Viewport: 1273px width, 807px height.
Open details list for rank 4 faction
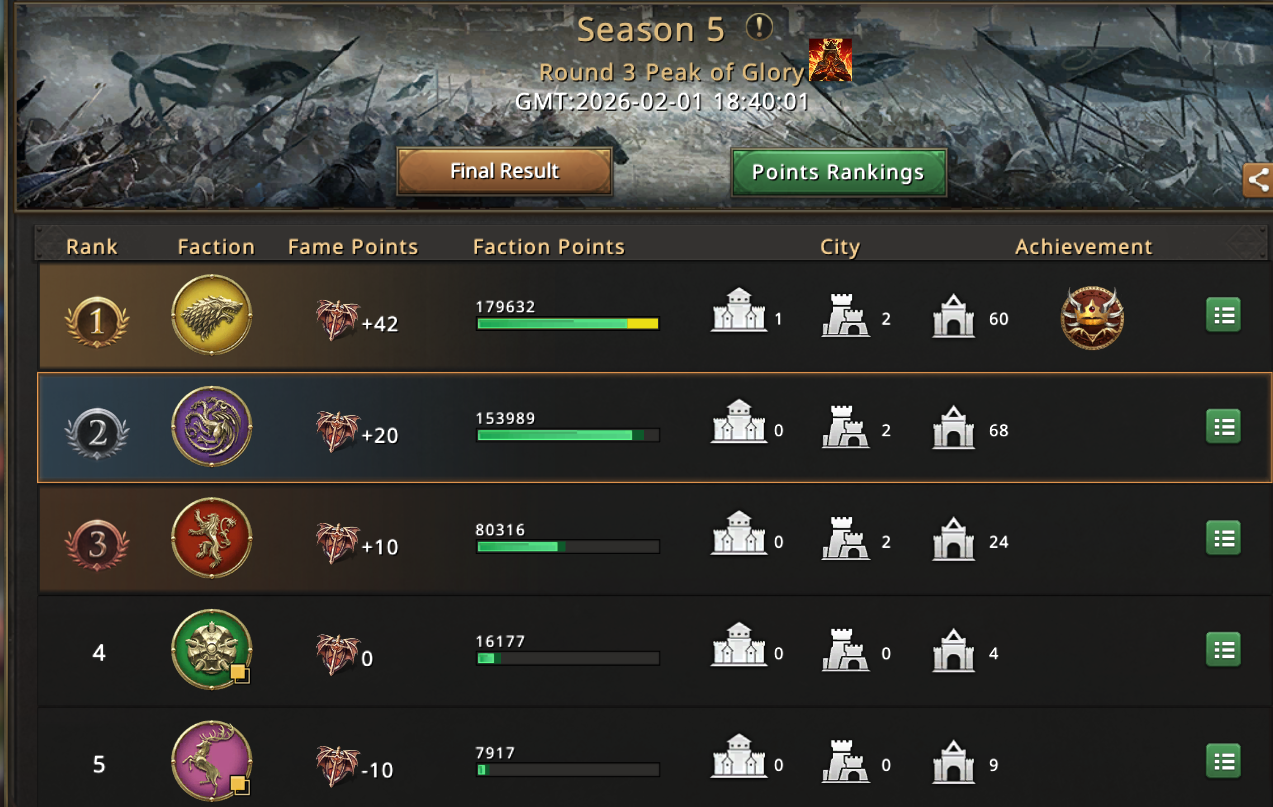tap(1223, 650)
